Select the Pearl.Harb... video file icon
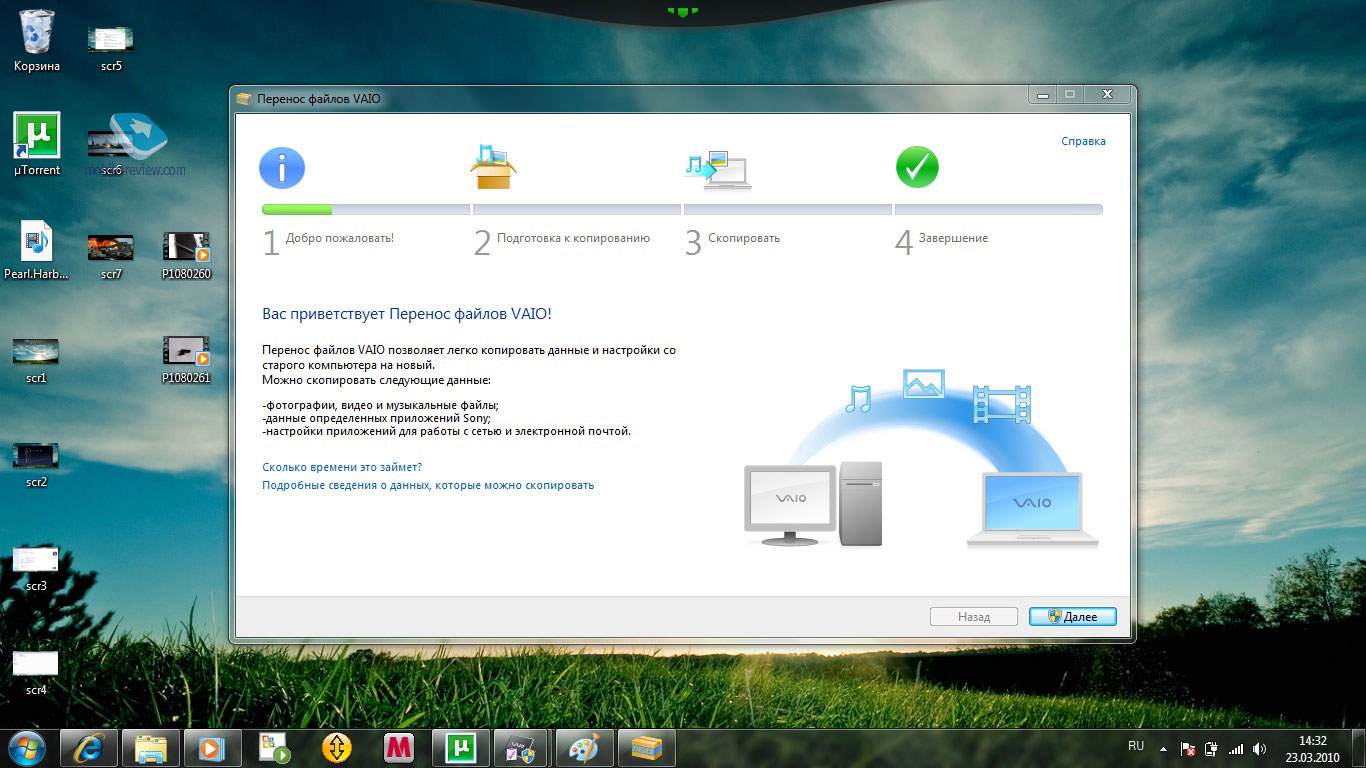Viewport: 1366px width, 768px height. click(x=37, y=250)
